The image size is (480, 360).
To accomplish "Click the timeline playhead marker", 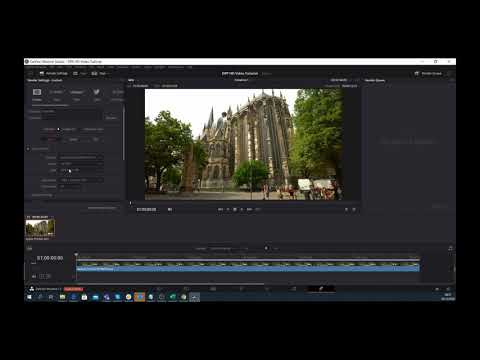I will pos(76,254).
